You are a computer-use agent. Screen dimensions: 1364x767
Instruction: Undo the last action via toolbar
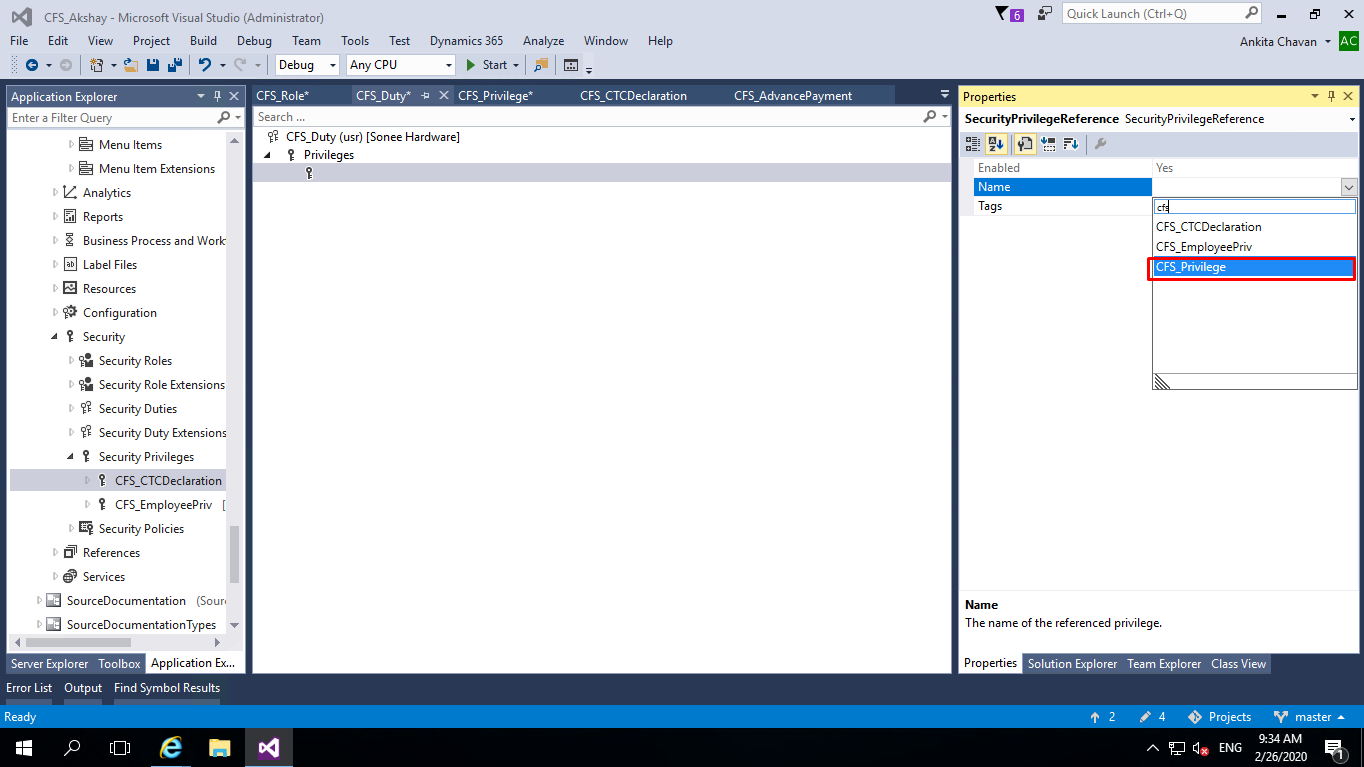tap(204, 65)
